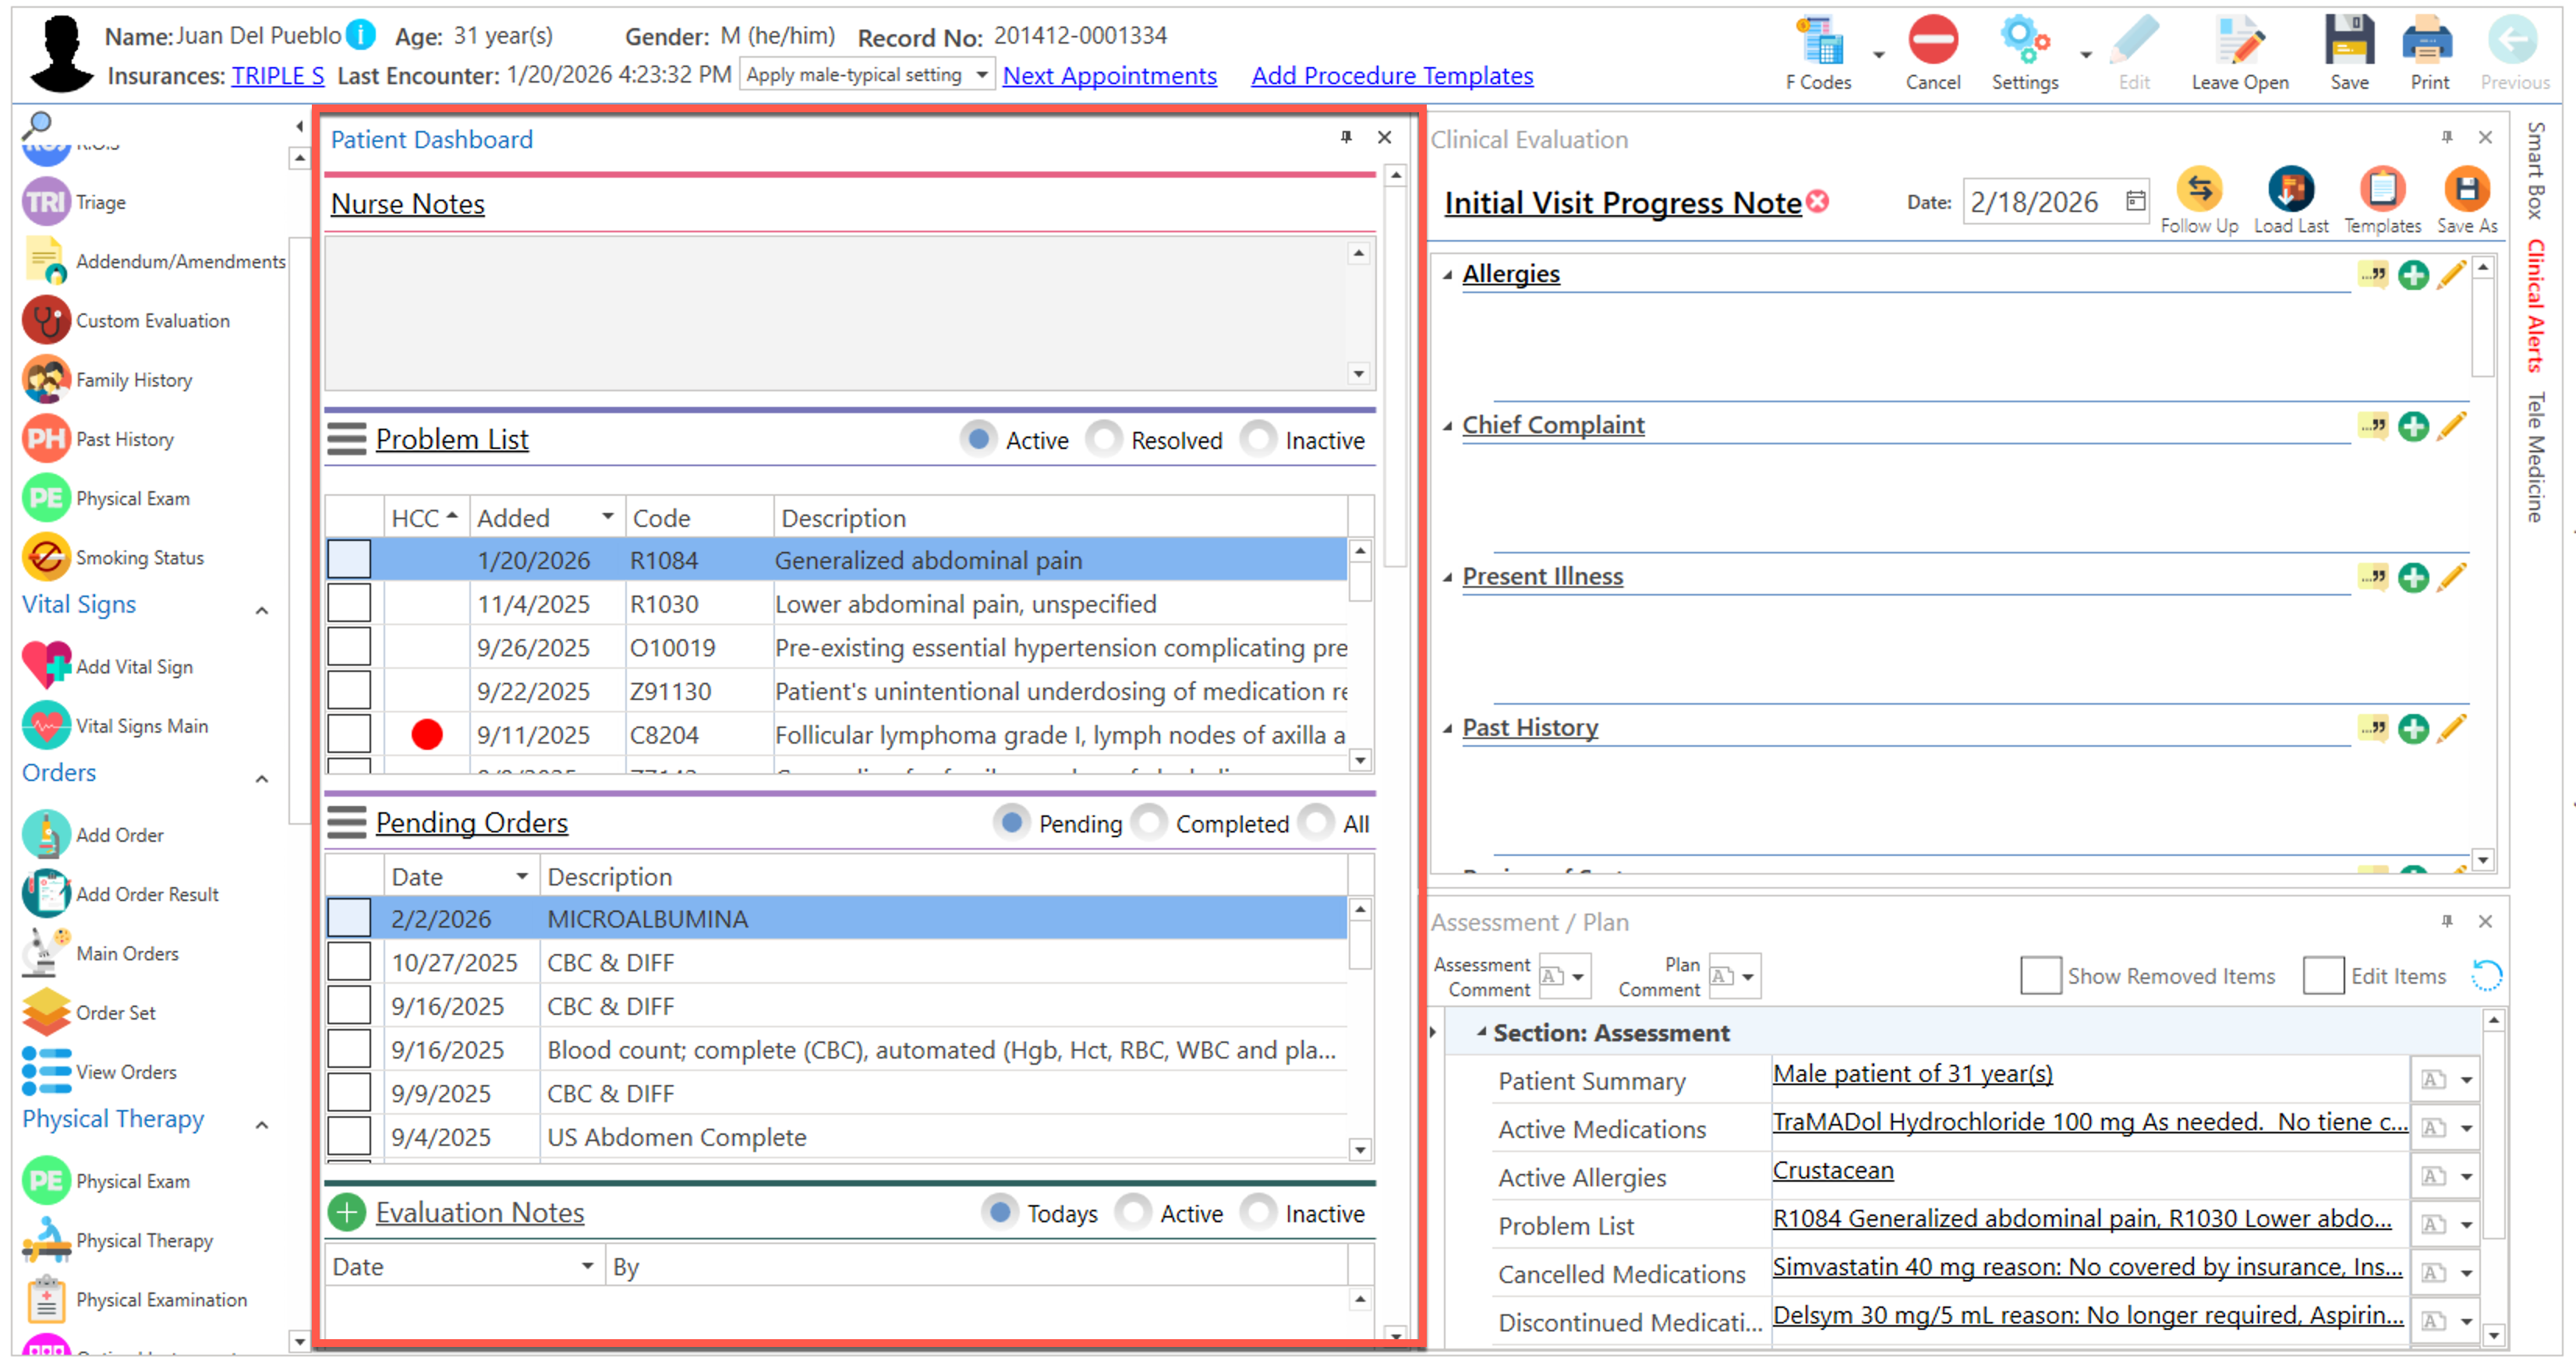Click the Next Appointments link
The width and height of the screenshot is (2576, 1361).
[1109, 76]
